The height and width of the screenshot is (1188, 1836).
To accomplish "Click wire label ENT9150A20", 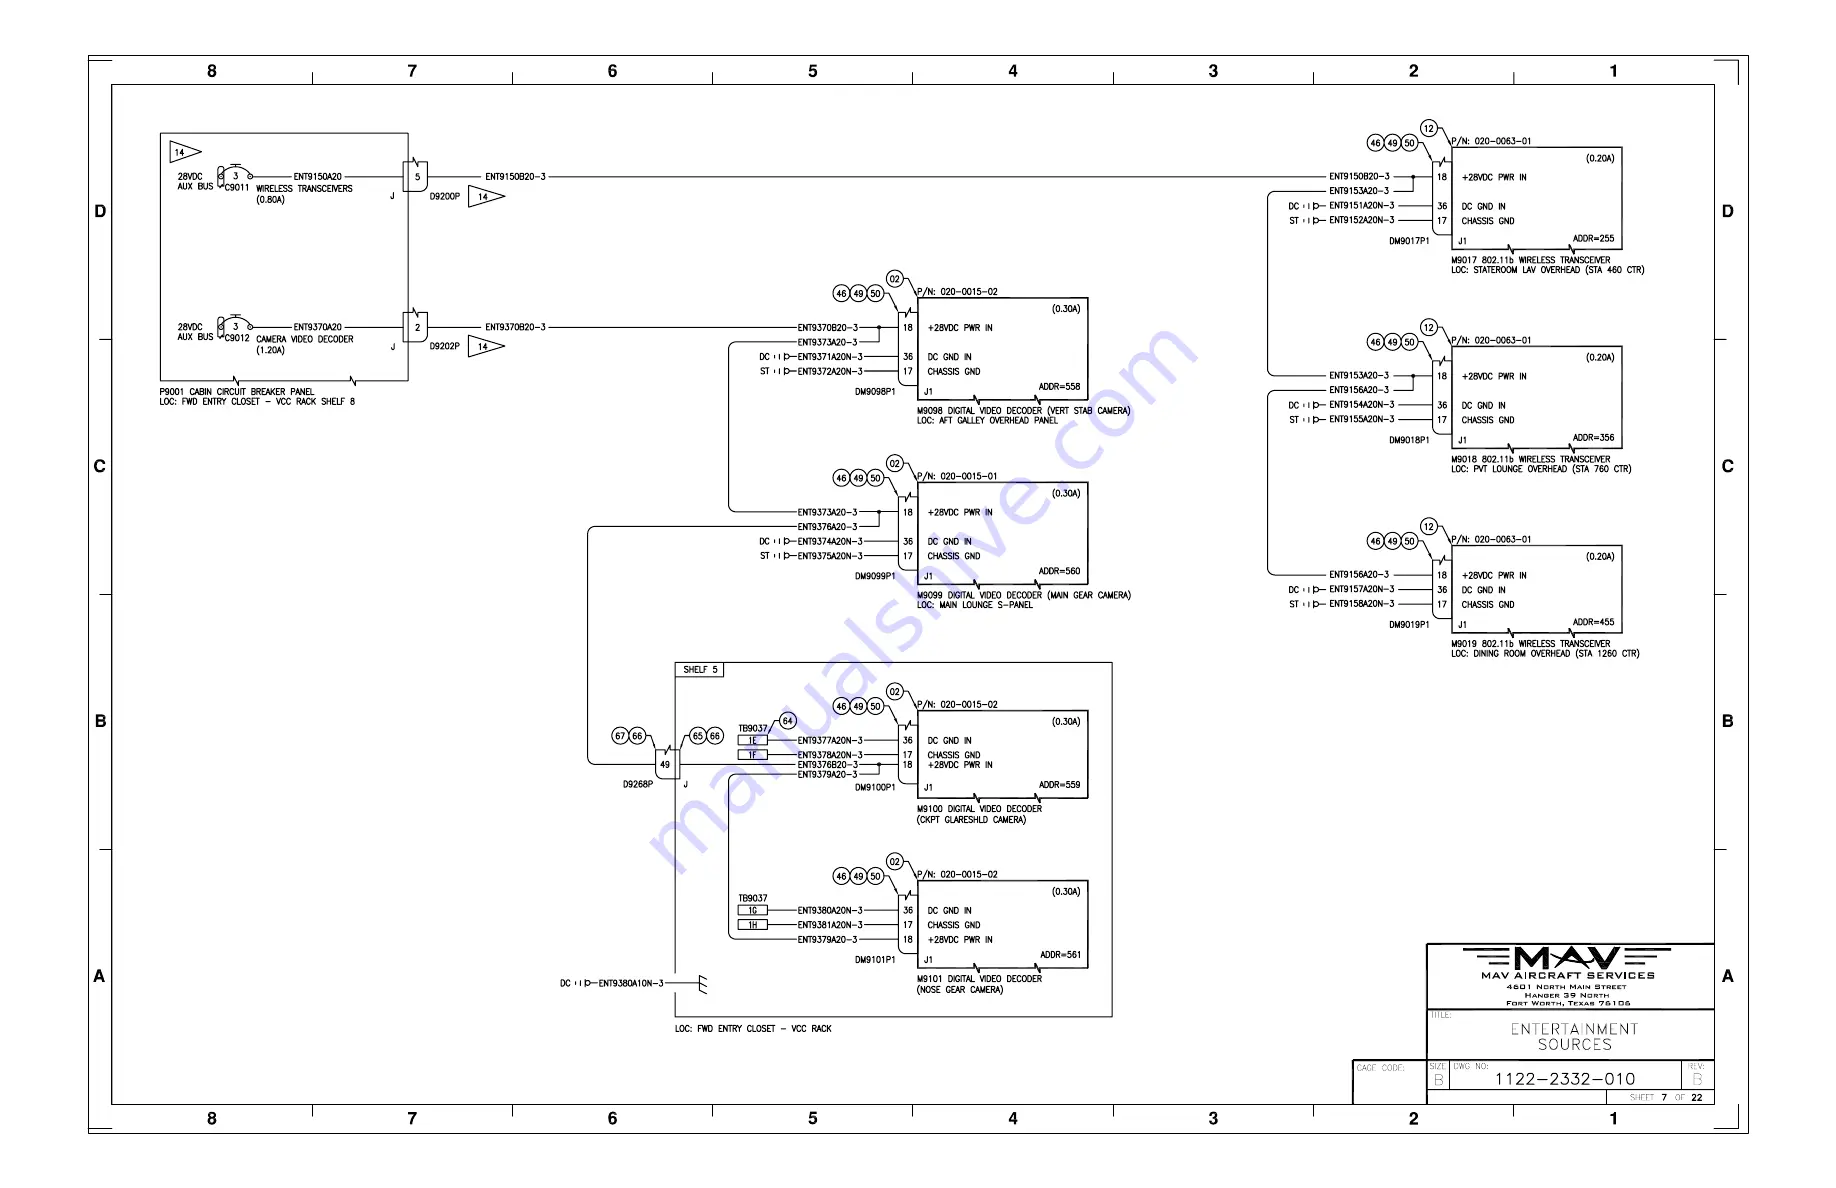I will (317, 177).
